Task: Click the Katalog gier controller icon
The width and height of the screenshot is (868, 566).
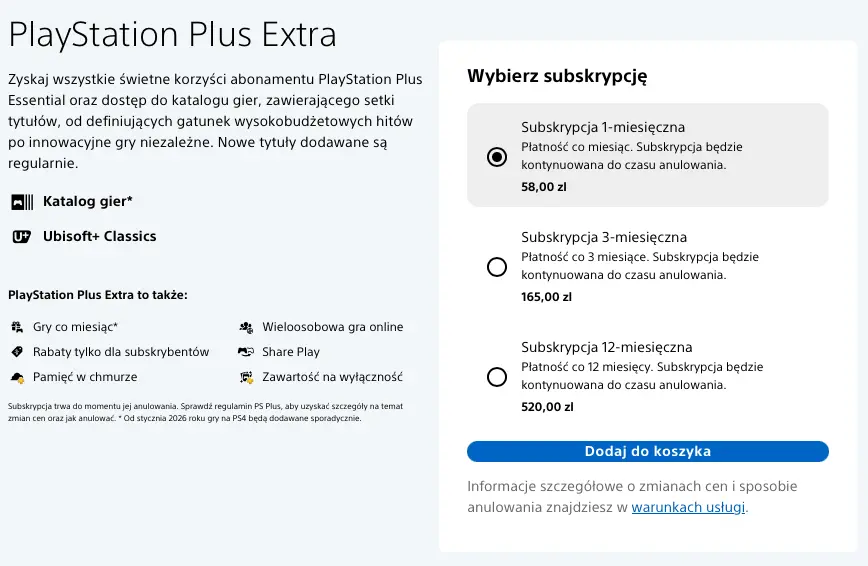Action: [22, 202]
